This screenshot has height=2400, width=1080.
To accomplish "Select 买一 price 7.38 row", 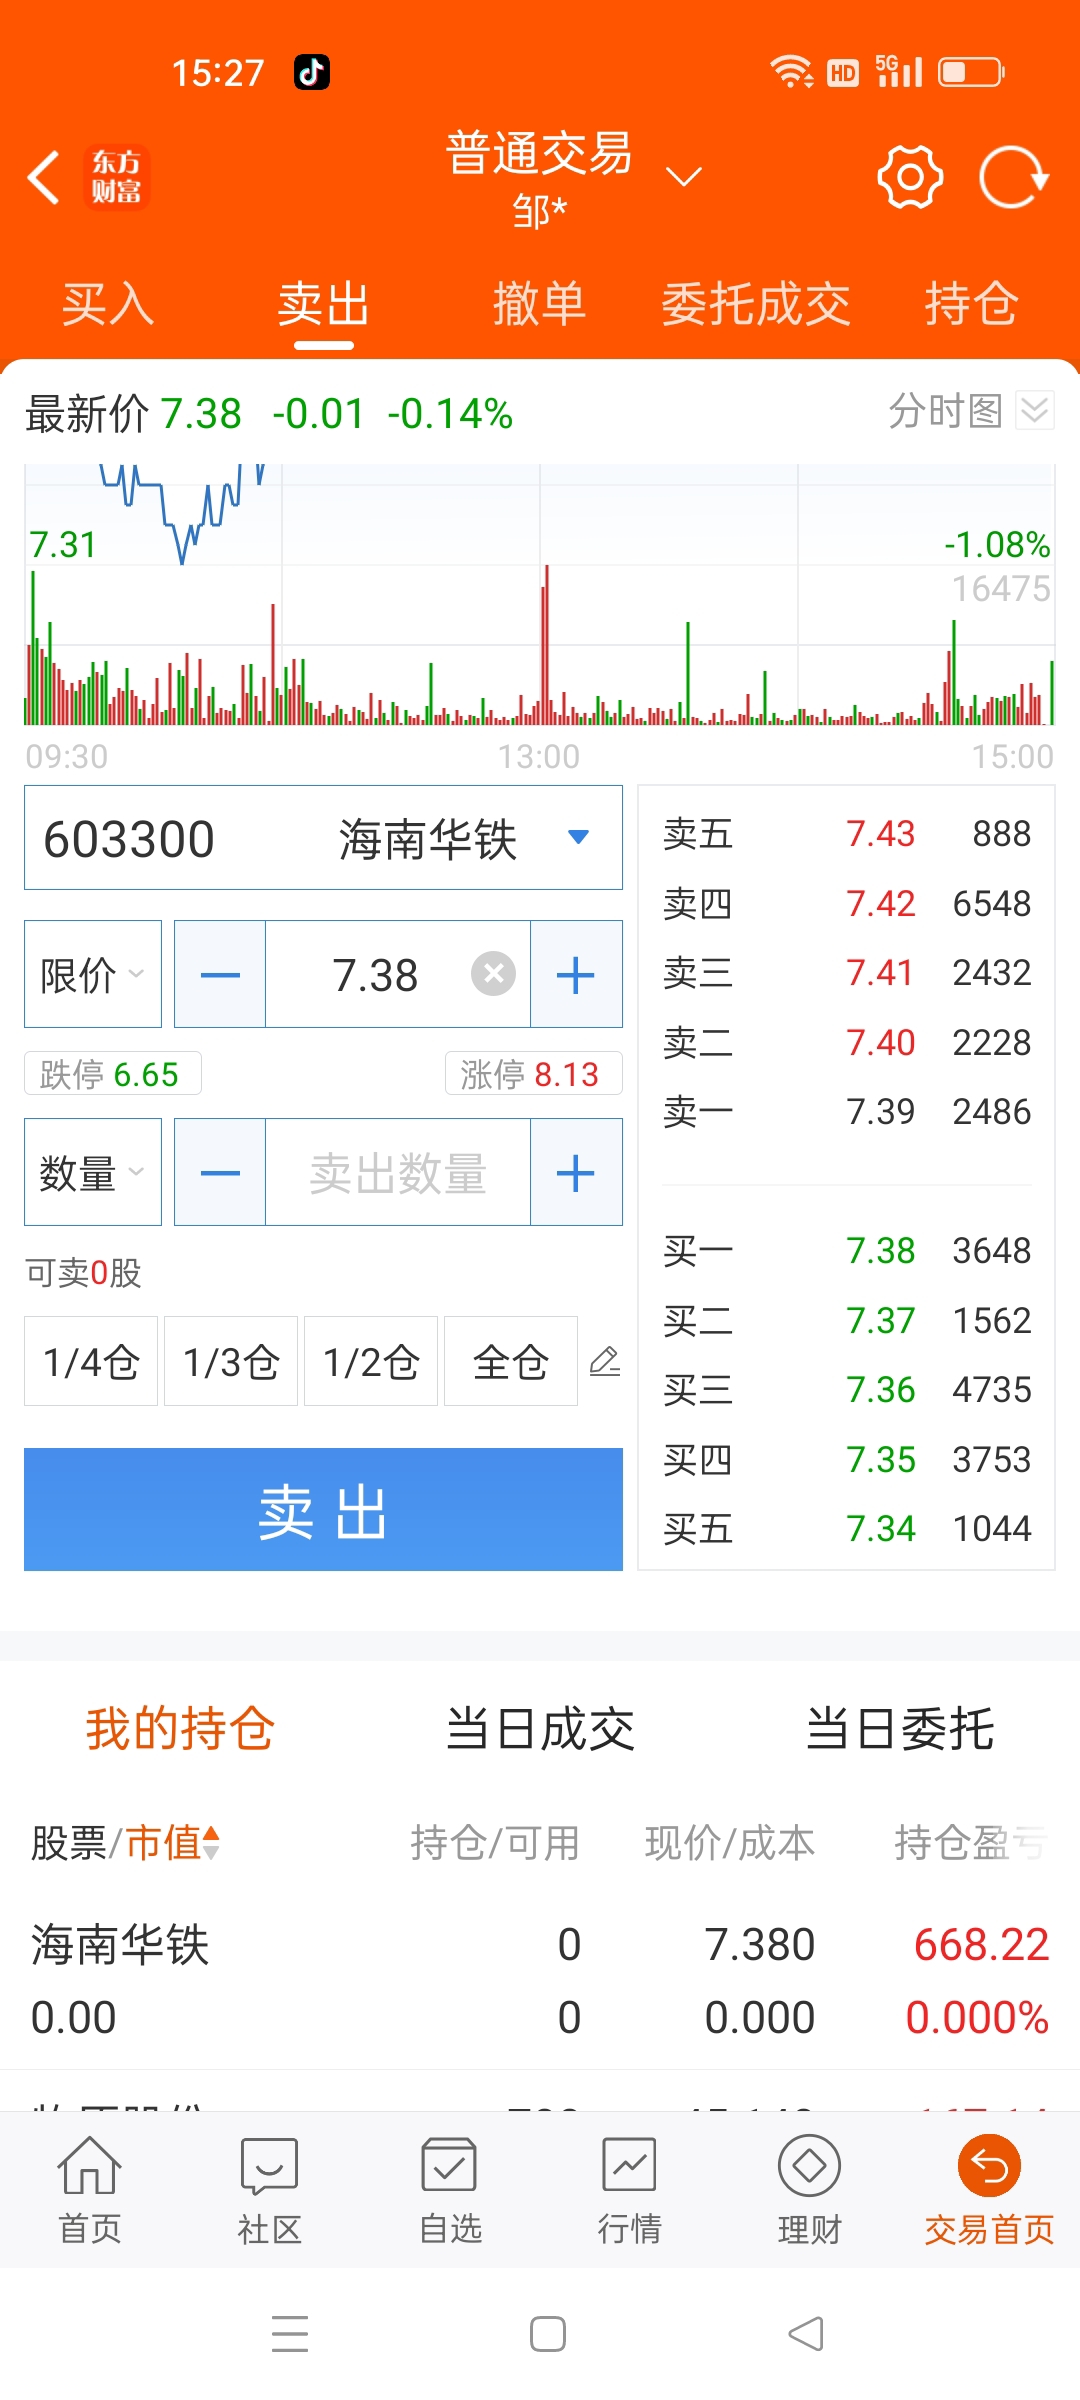I will click(x=846, y=1250).
